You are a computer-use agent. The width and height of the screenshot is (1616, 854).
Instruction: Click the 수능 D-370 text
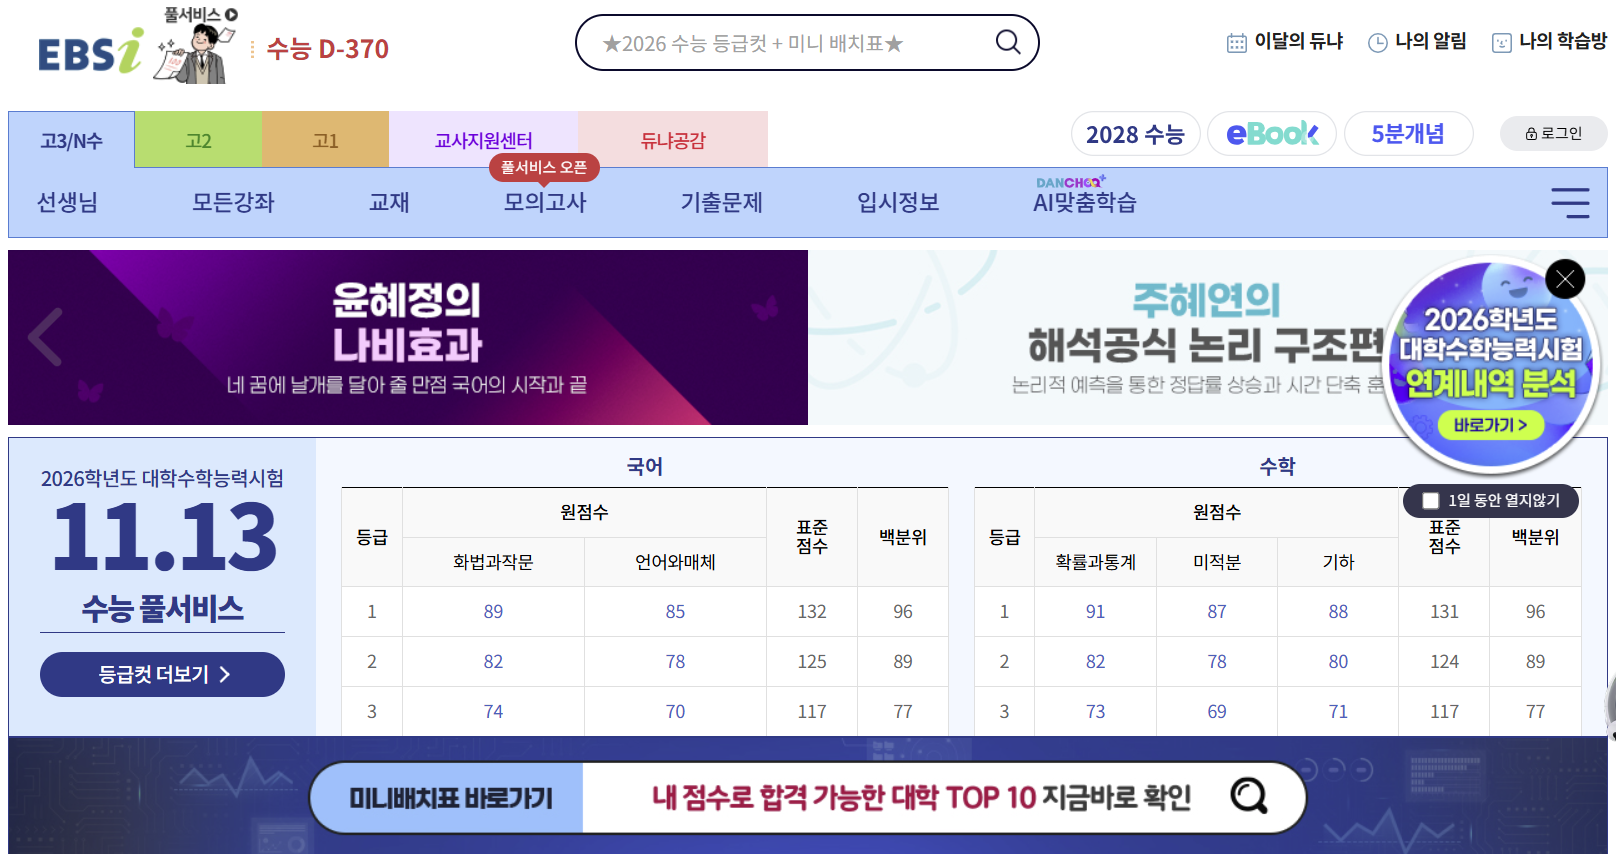pos(327,49)
